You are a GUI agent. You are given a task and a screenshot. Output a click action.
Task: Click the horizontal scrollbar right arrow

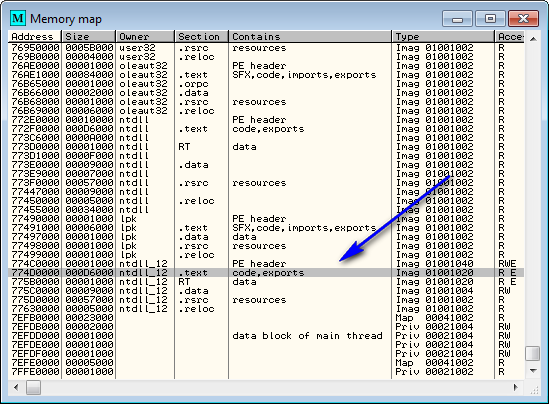pos(516,387)
